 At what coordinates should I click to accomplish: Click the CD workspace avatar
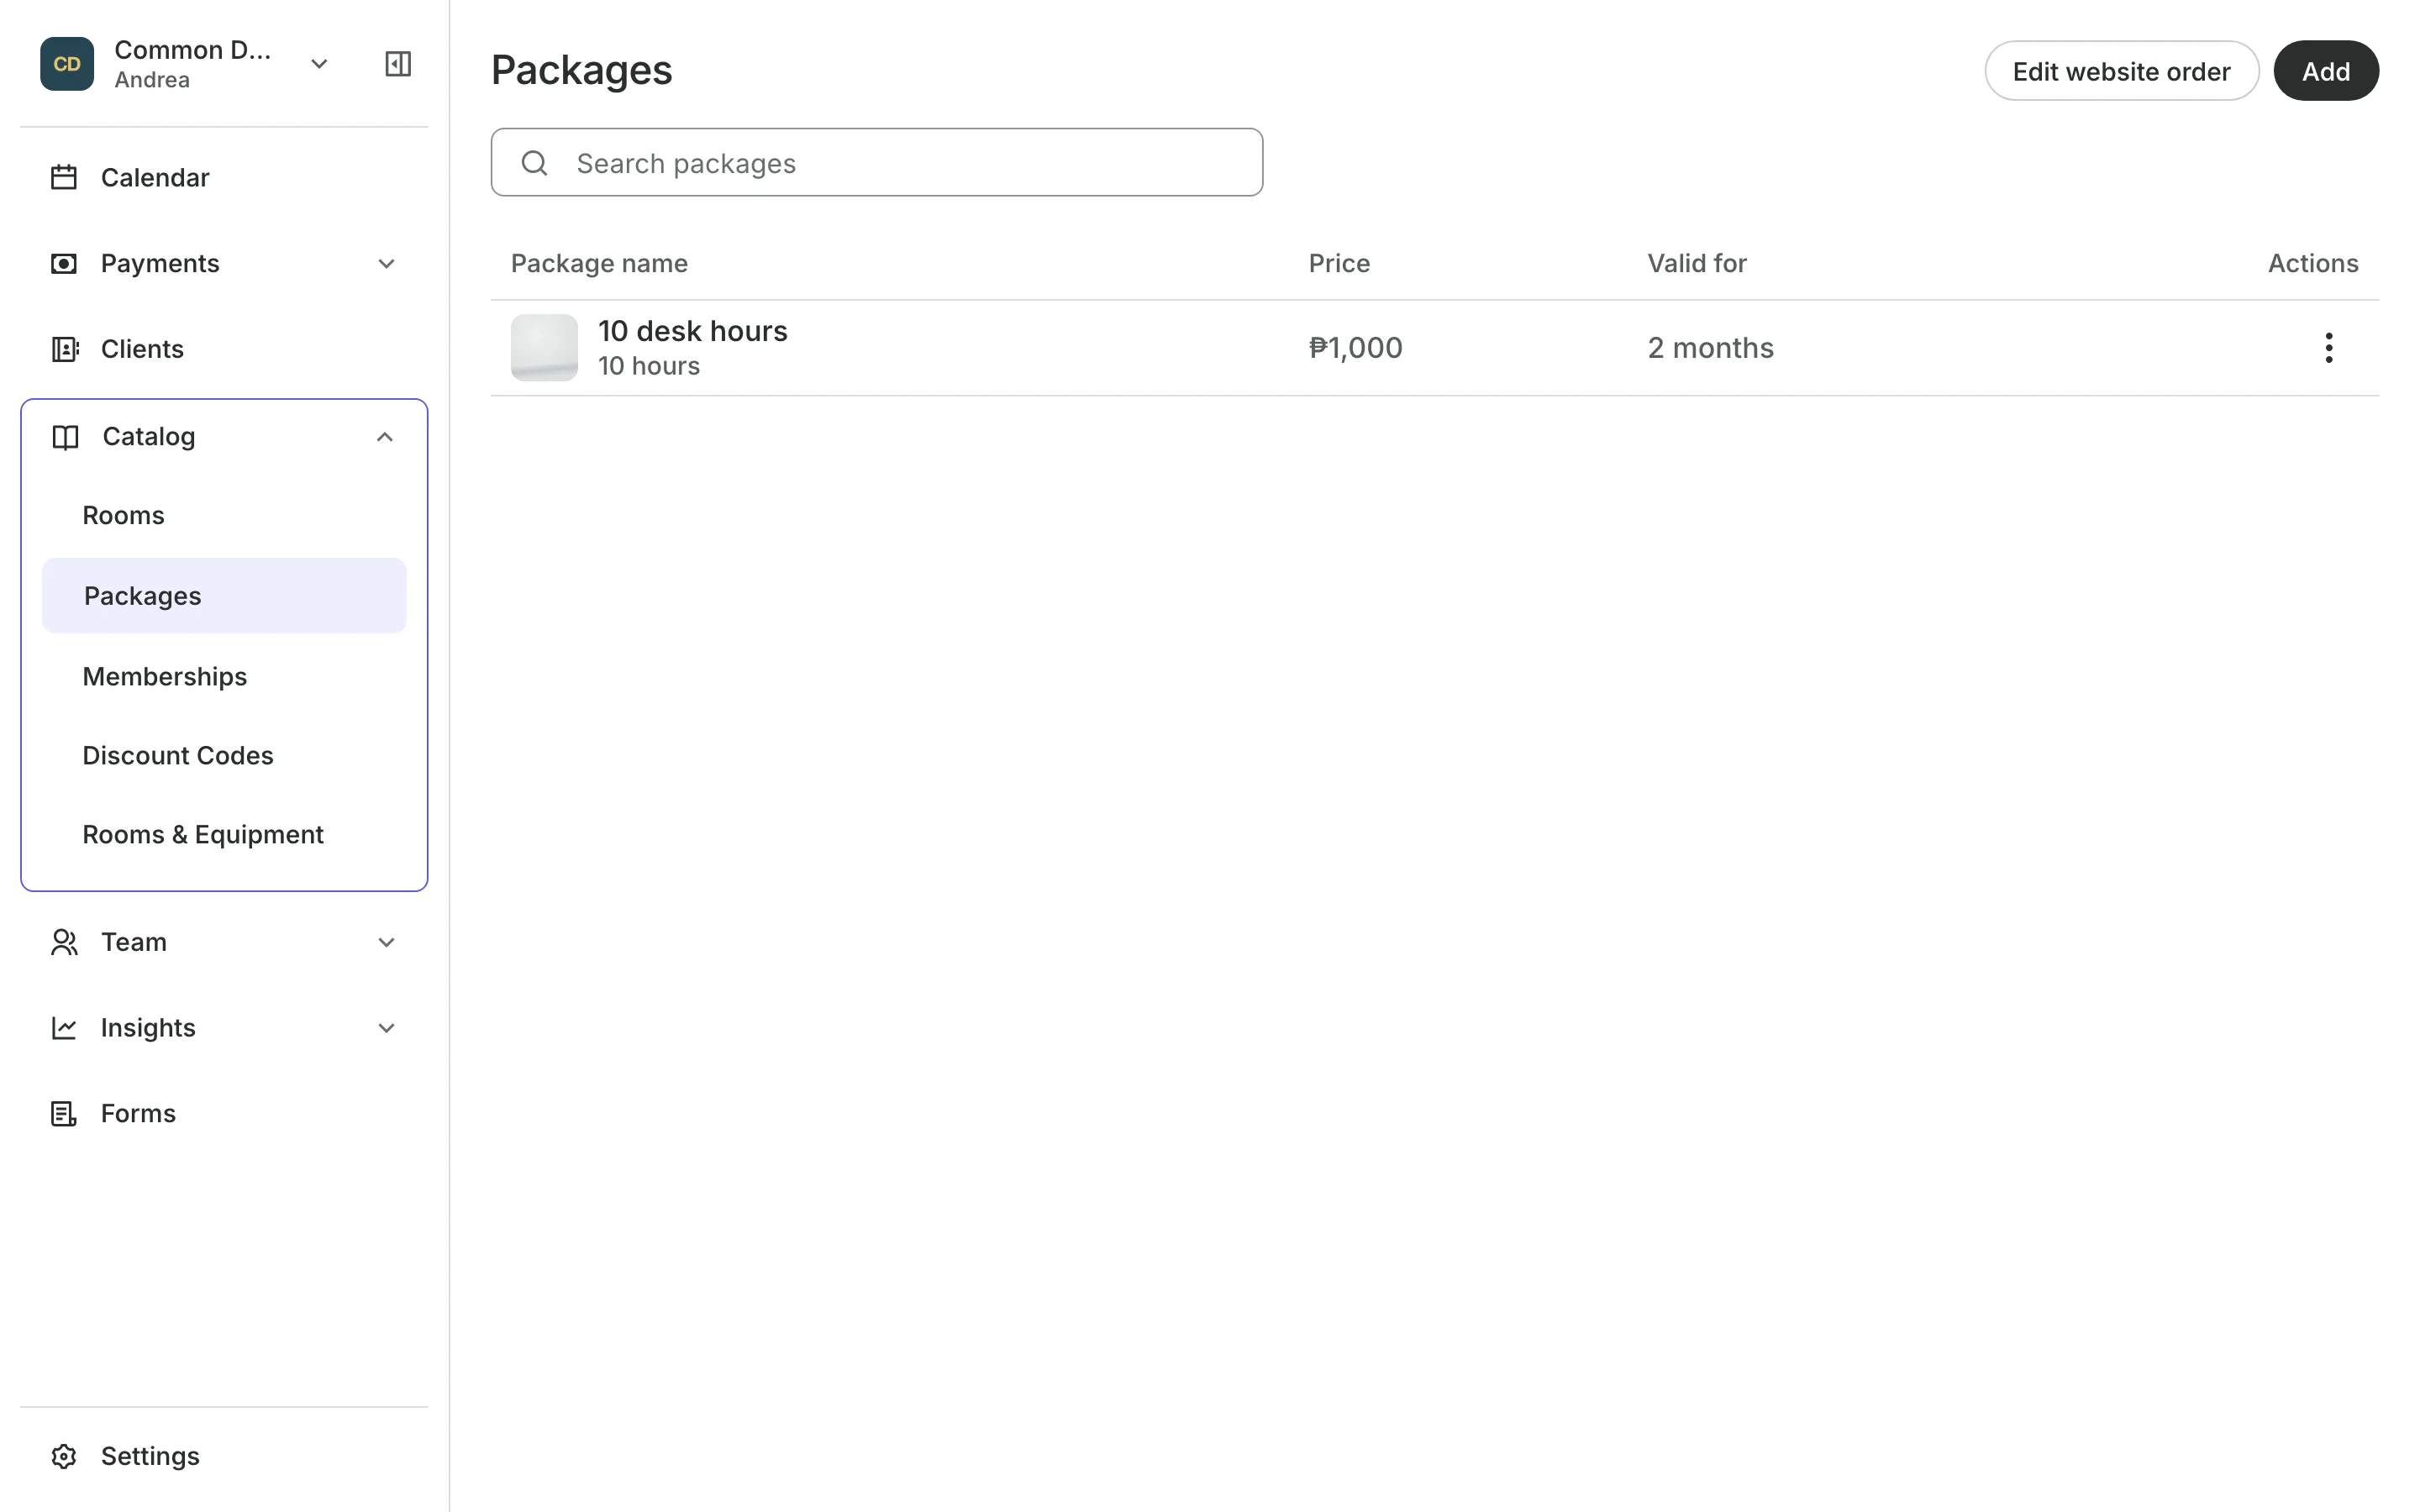click(67, 64)
